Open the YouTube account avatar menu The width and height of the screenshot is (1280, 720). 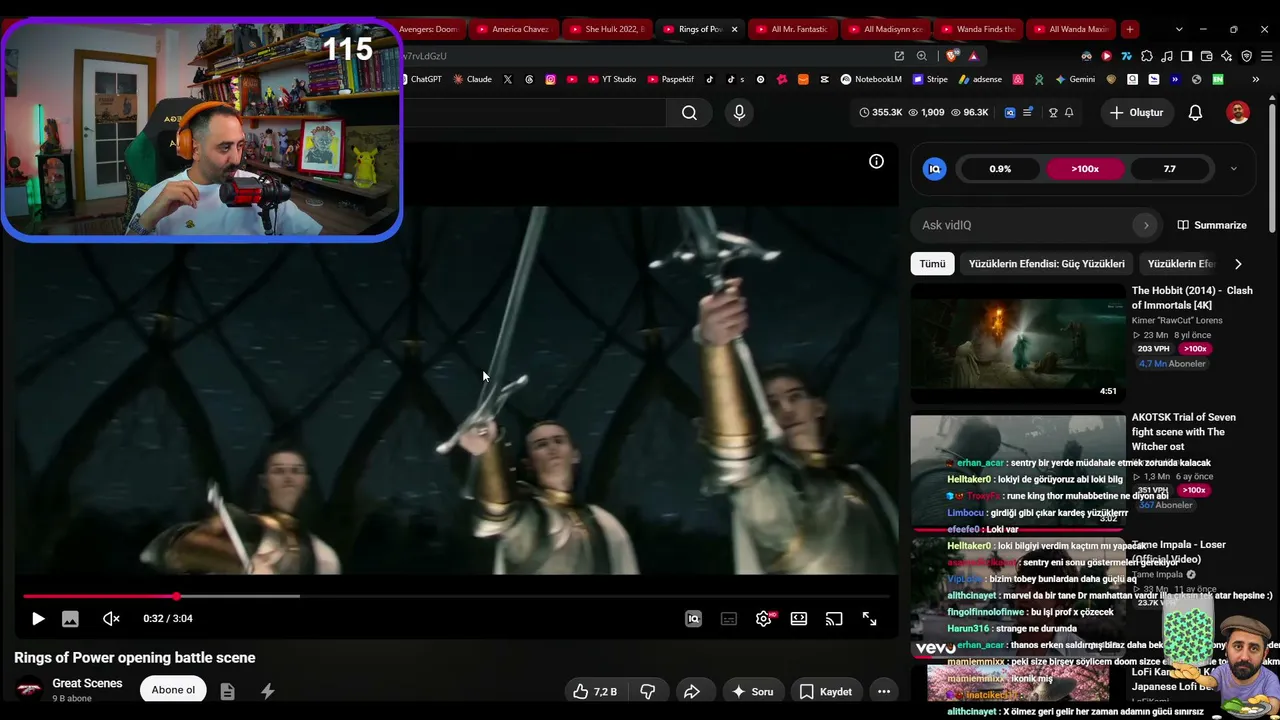coord(1238,113)
